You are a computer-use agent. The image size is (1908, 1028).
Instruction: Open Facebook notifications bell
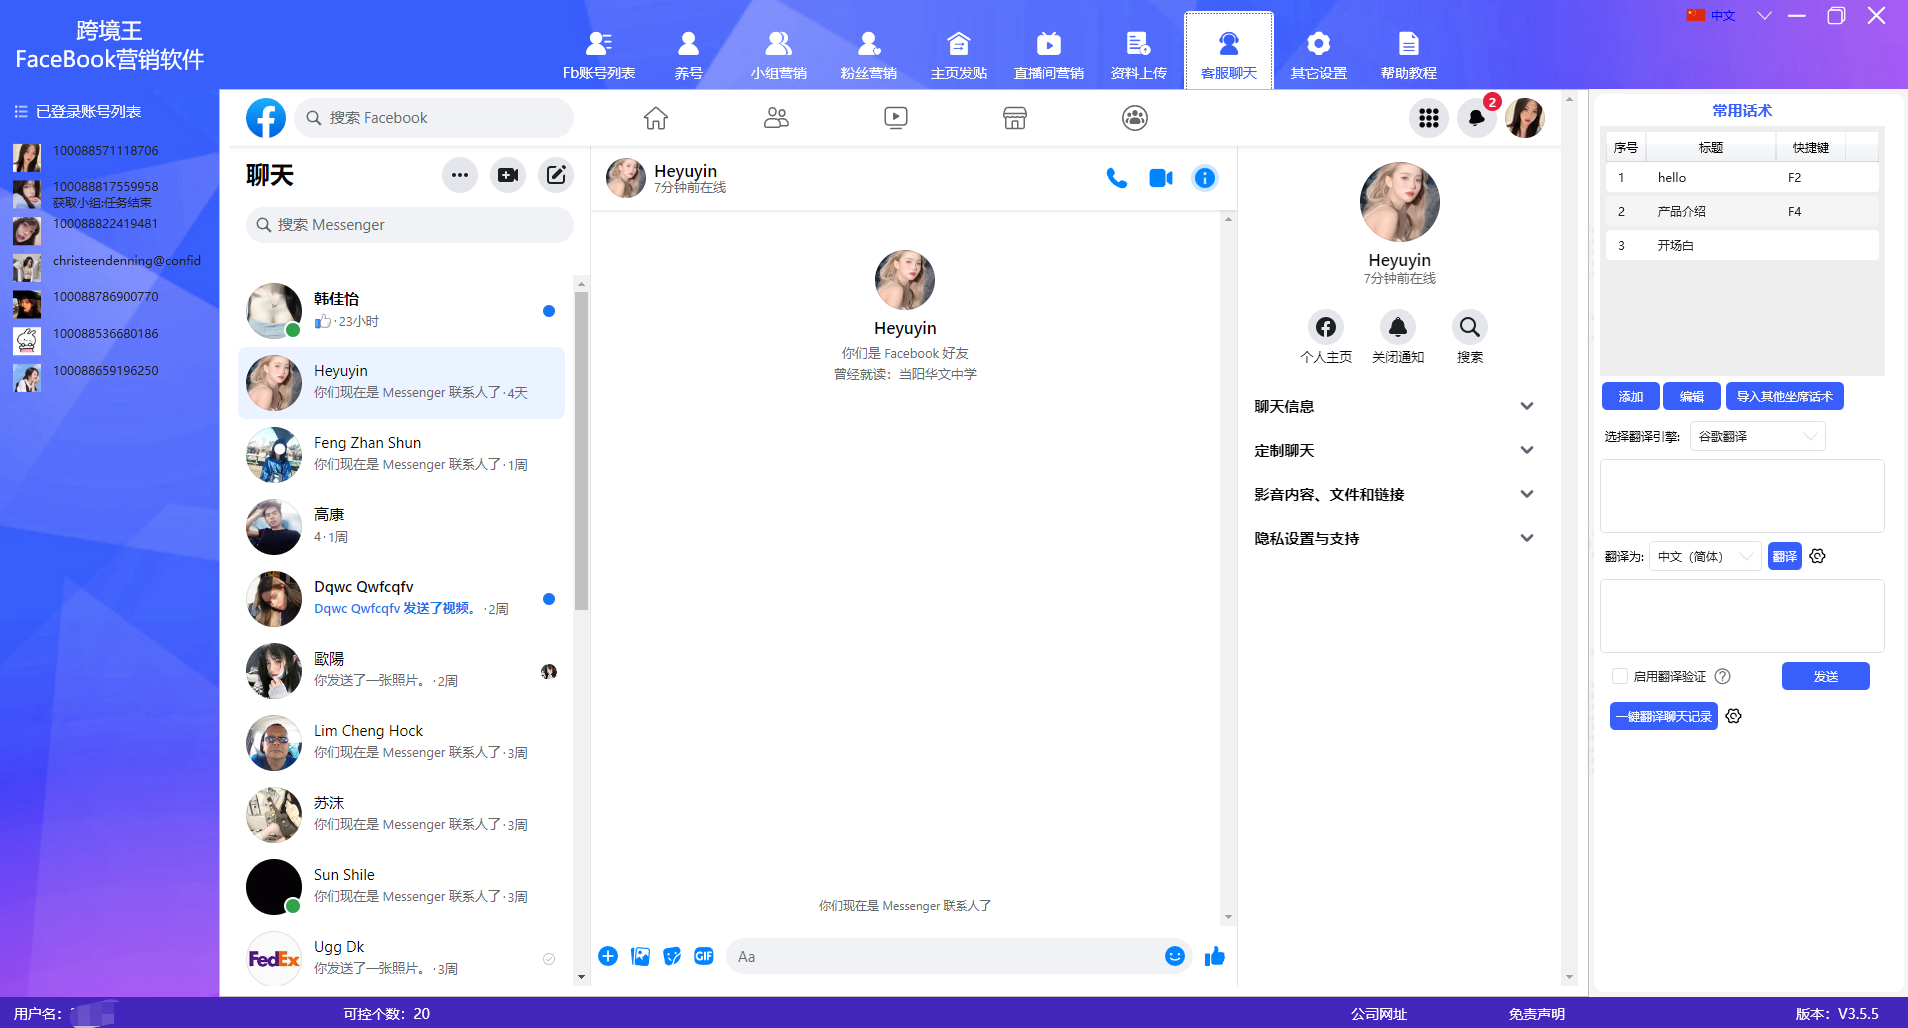pos(1478,117)
